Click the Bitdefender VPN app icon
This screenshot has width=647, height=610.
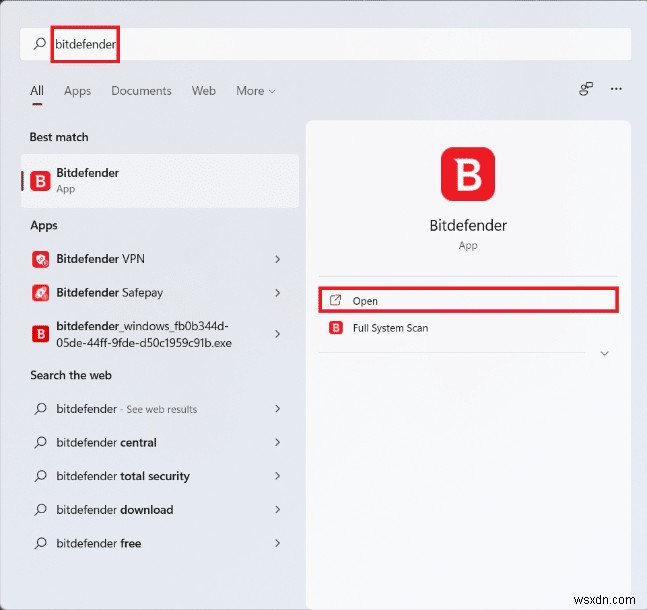click(40, 259)
